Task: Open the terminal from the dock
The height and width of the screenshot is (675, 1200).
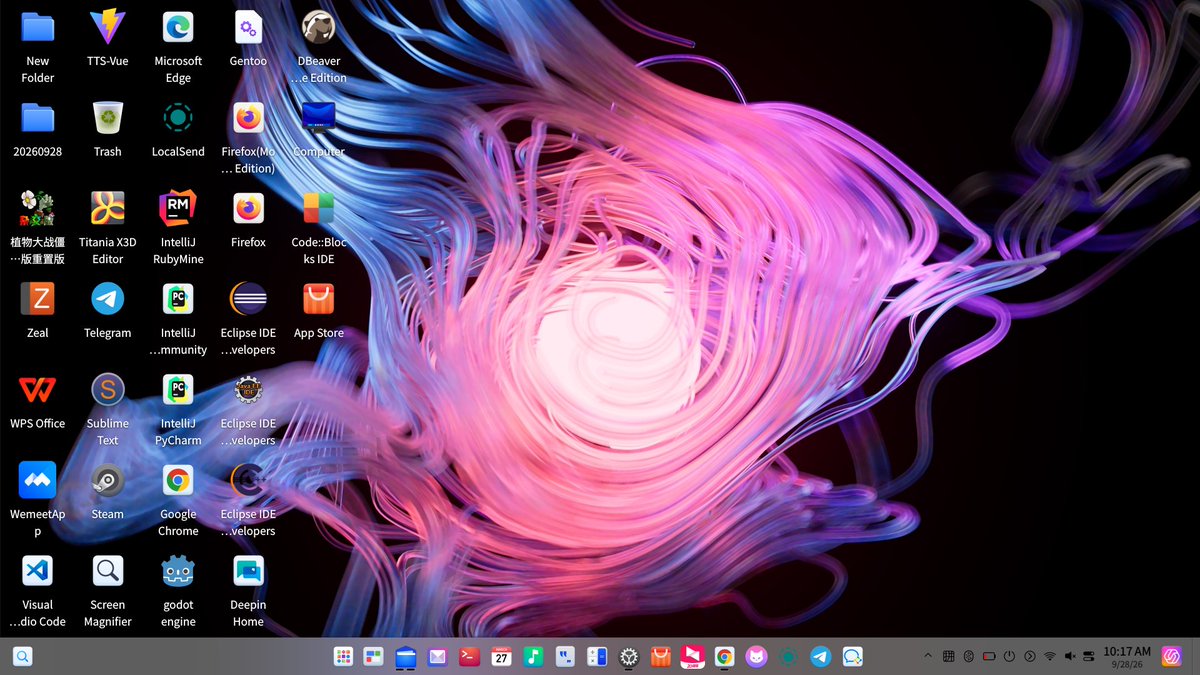Action: point(468,657)
